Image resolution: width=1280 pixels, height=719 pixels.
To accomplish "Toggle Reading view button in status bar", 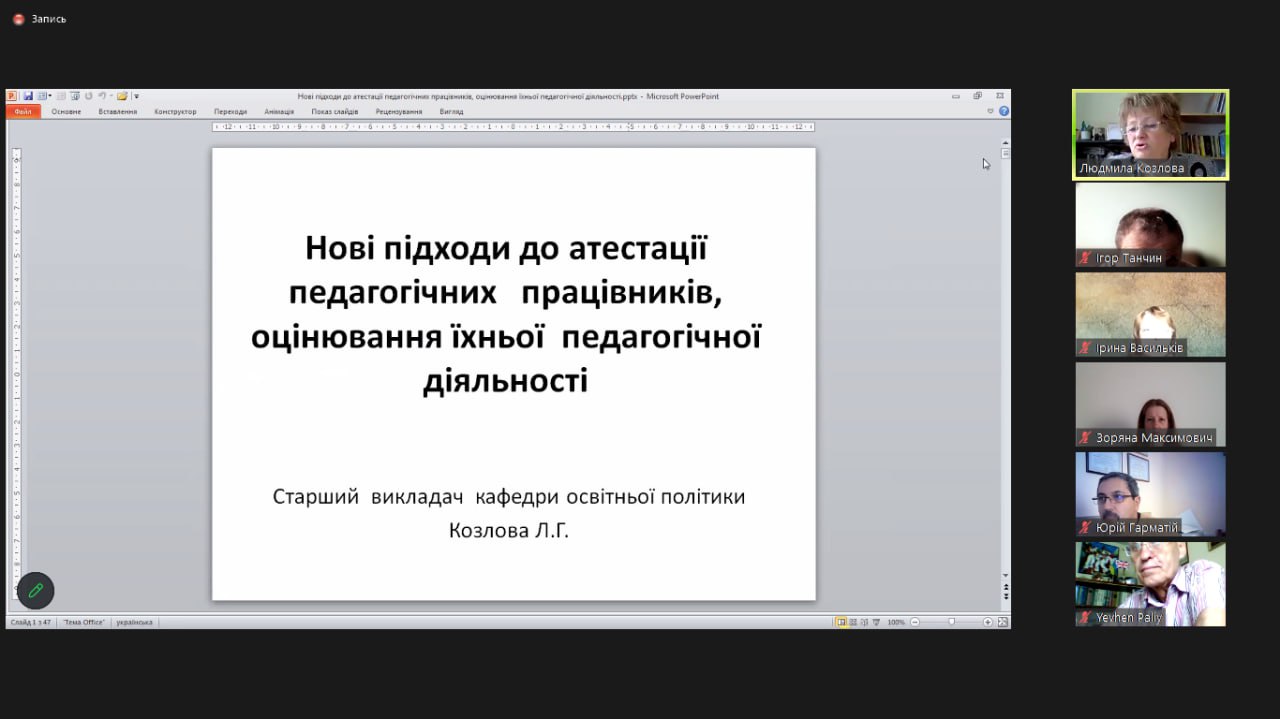I will pos(865,622).
